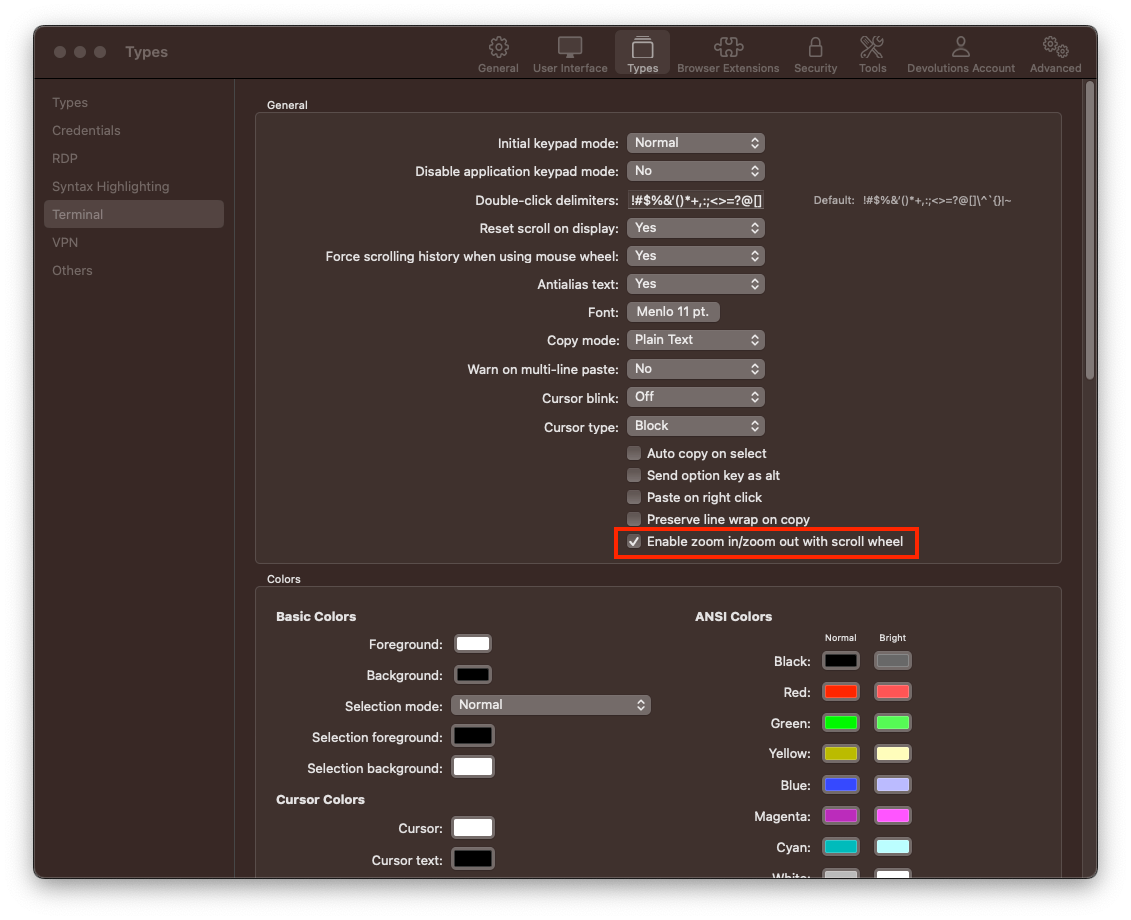Open the Initial keypad mode dropdown
Viewport: 1131px width, 920px height.
[695, 142]
